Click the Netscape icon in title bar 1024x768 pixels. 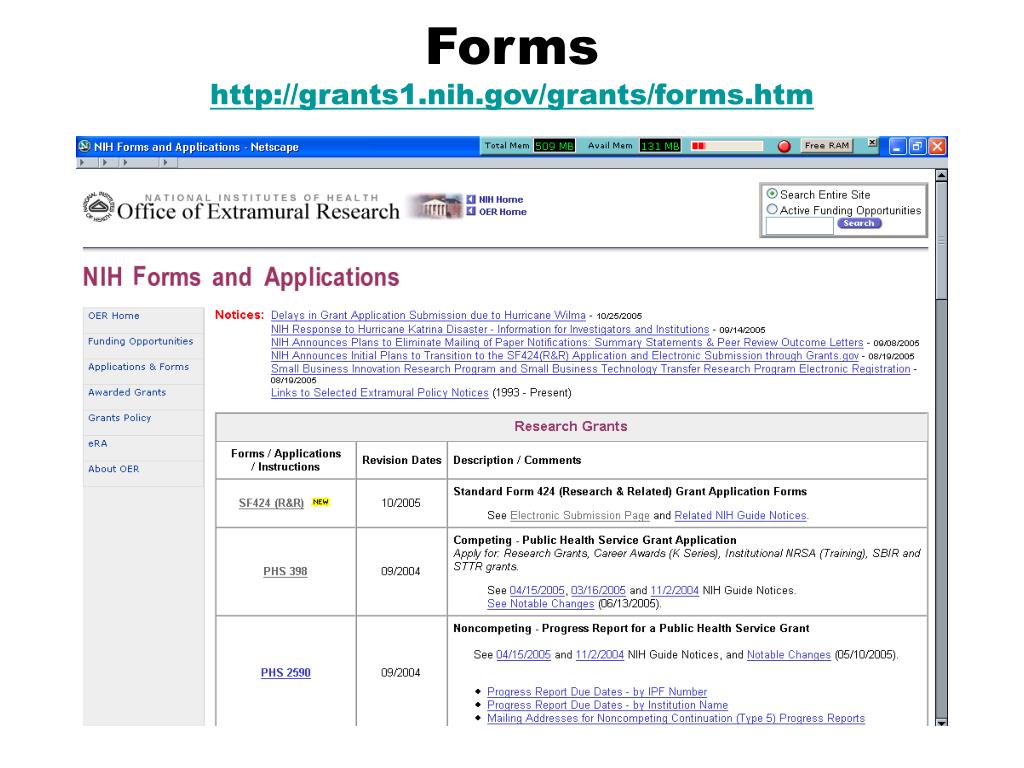84,146
